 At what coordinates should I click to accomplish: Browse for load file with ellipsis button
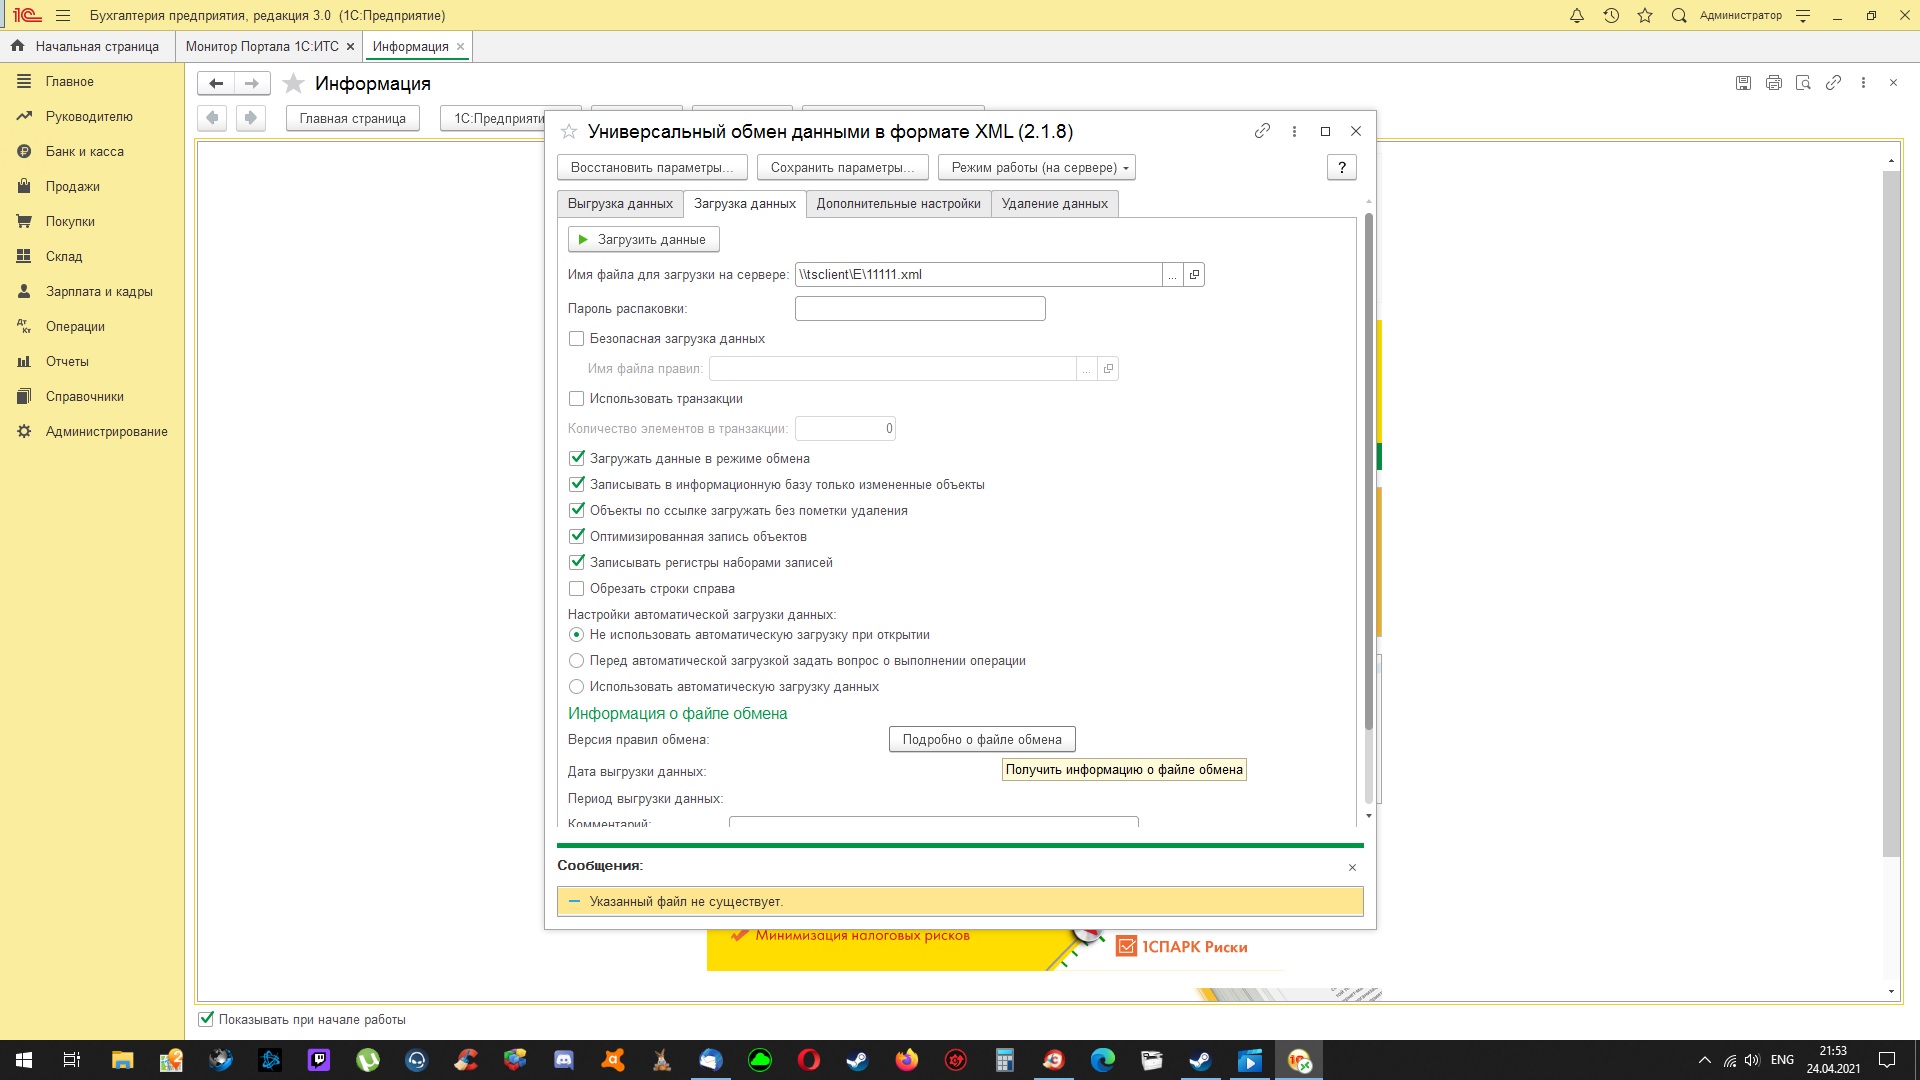pos(1172,275)
